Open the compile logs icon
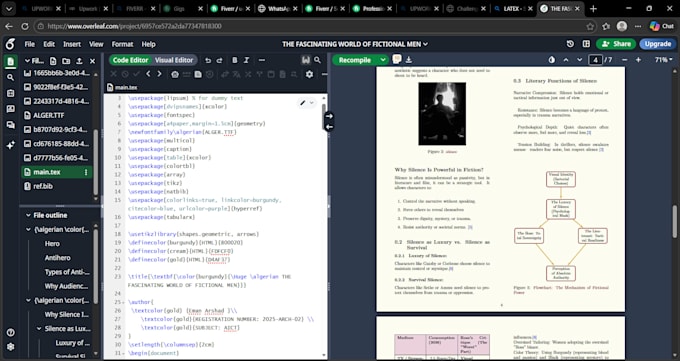680x361 pixels. pyautogui.click(x=396, y=59)
